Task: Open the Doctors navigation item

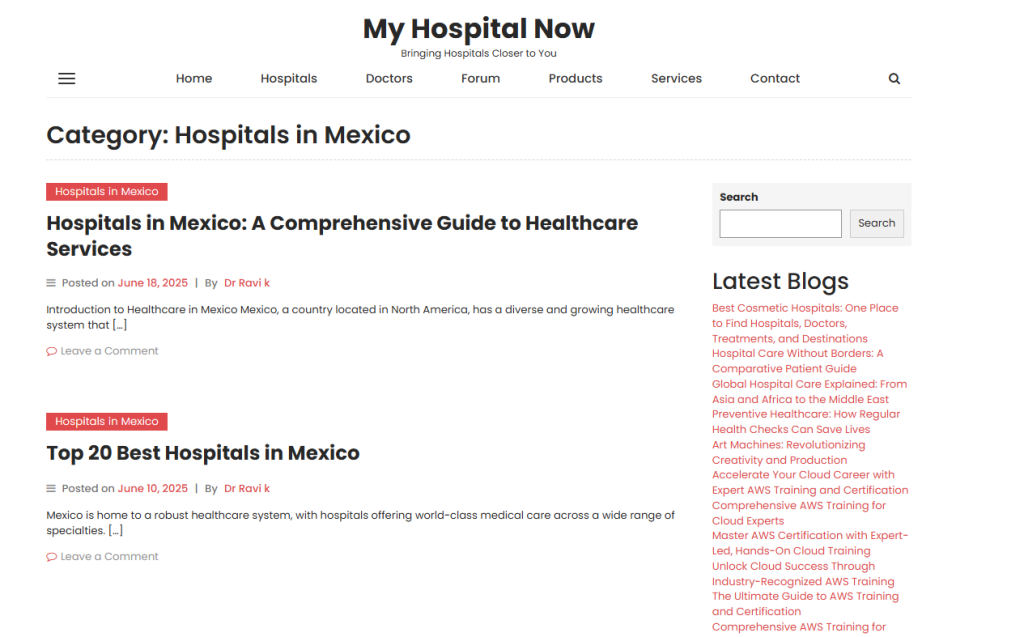Action: tap(389, 79)
